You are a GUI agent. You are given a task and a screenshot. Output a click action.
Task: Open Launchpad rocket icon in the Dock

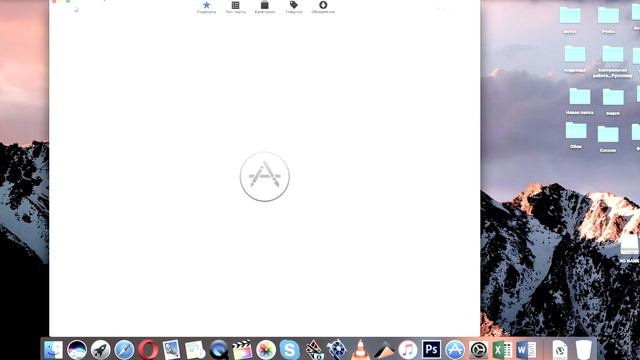coord(100,350)
